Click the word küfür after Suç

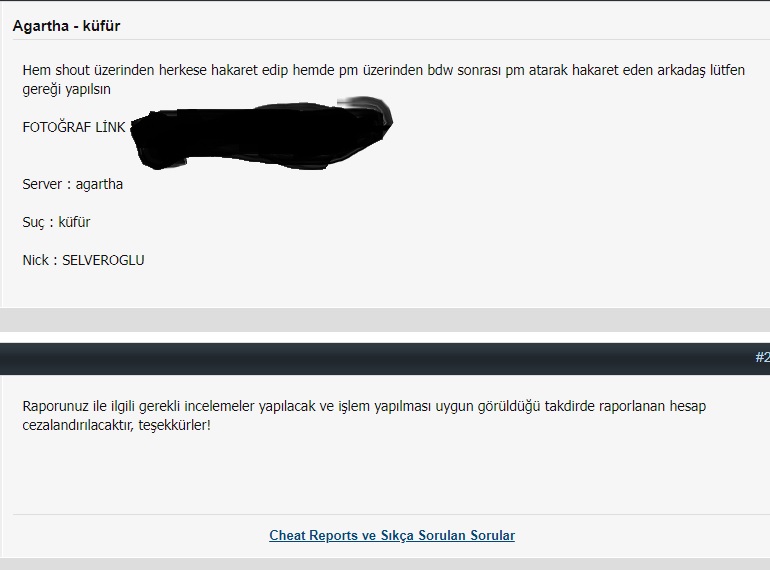pyautogui.click(x=74, y=222)
